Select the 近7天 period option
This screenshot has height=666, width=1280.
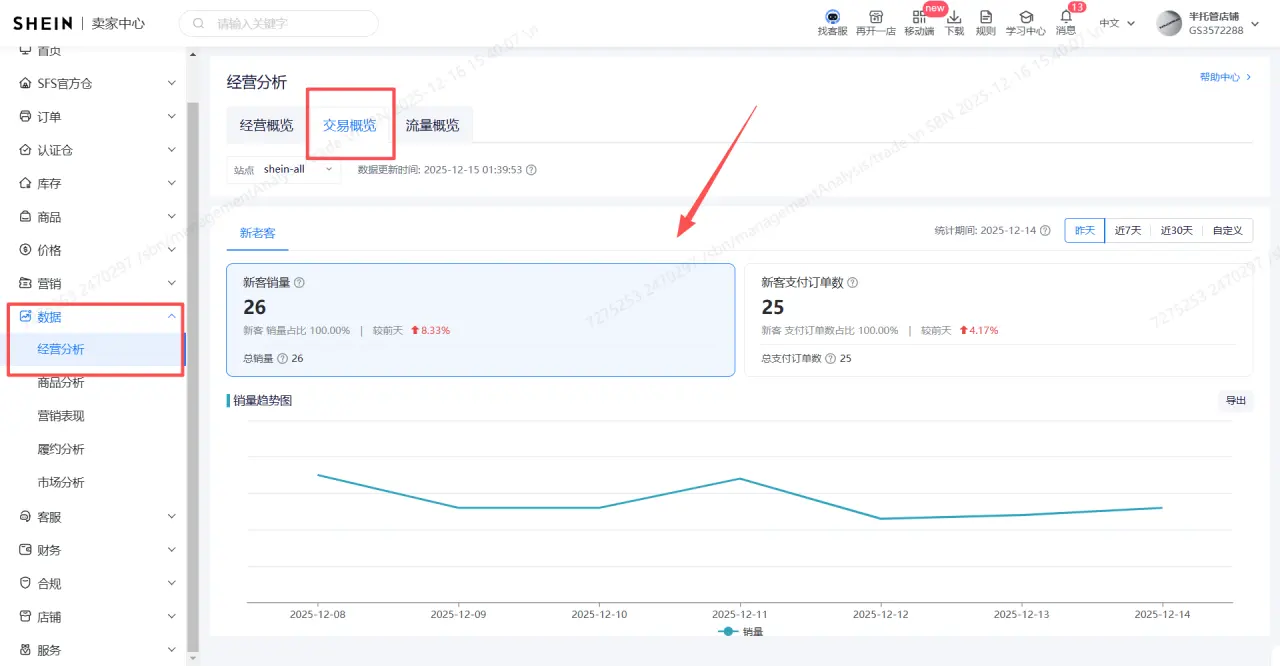point(1128,230)
